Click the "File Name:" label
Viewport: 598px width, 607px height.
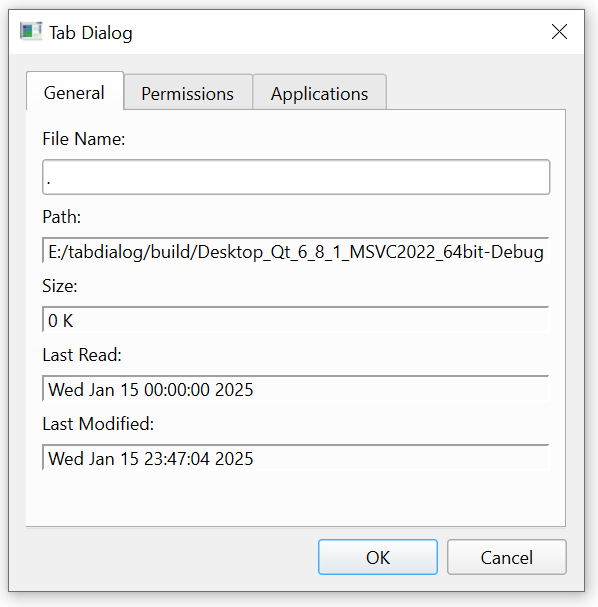(x=84, y=139)
